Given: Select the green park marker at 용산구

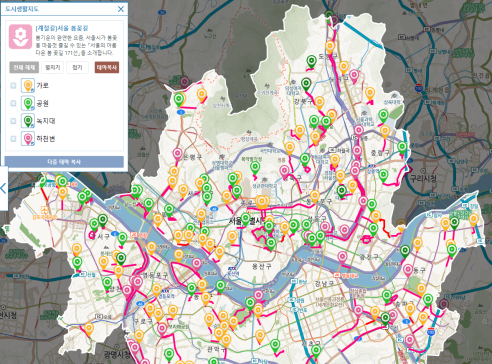Looking at the screenshot, I should [271, 244].
